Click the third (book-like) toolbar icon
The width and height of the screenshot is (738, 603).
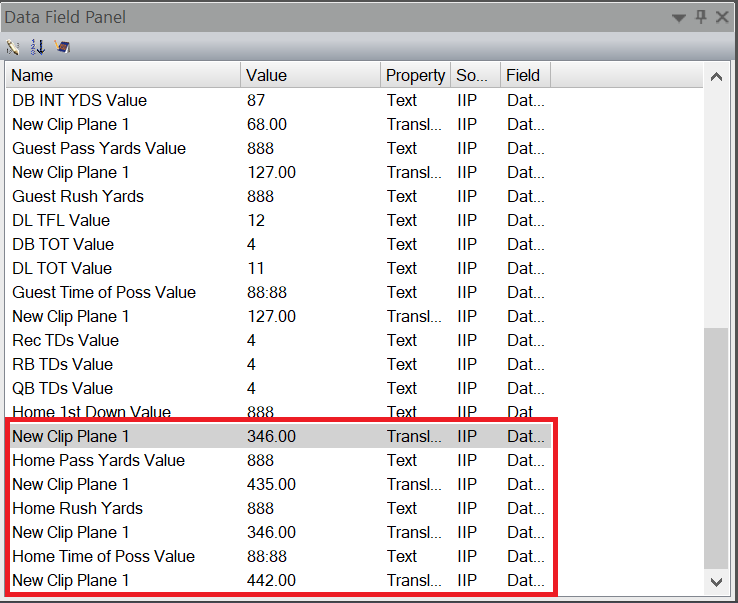[x=62, y=47]
